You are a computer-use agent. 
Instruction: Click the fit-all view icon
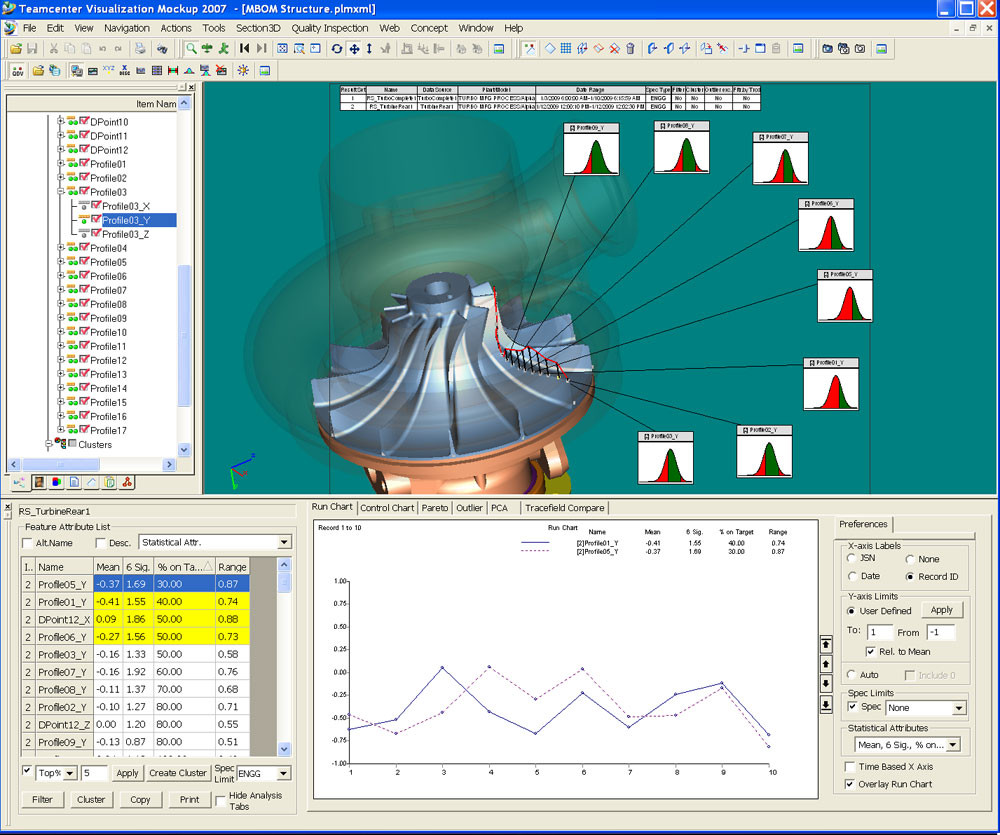coord(283,48)
